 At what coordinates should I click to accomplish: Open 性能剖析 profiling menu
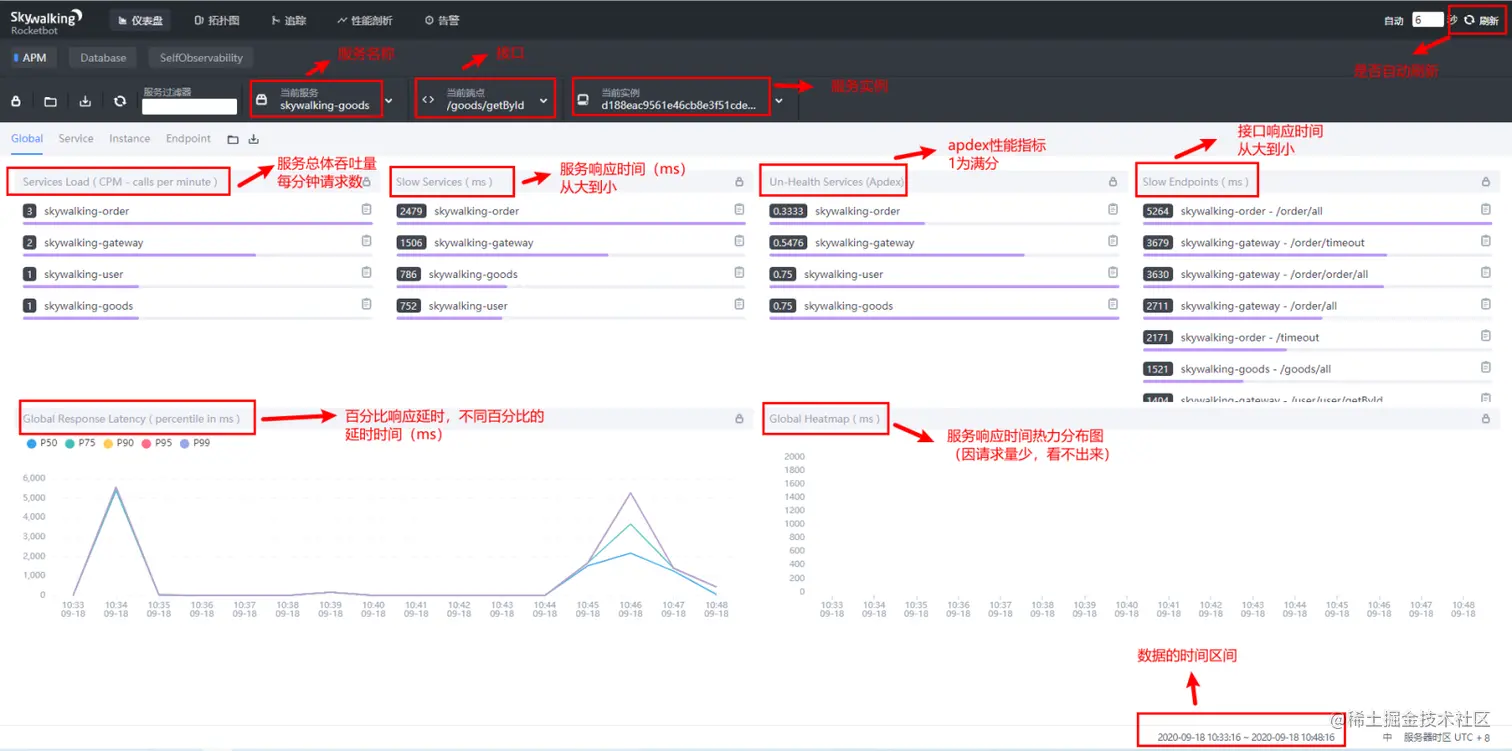point(365,20)
